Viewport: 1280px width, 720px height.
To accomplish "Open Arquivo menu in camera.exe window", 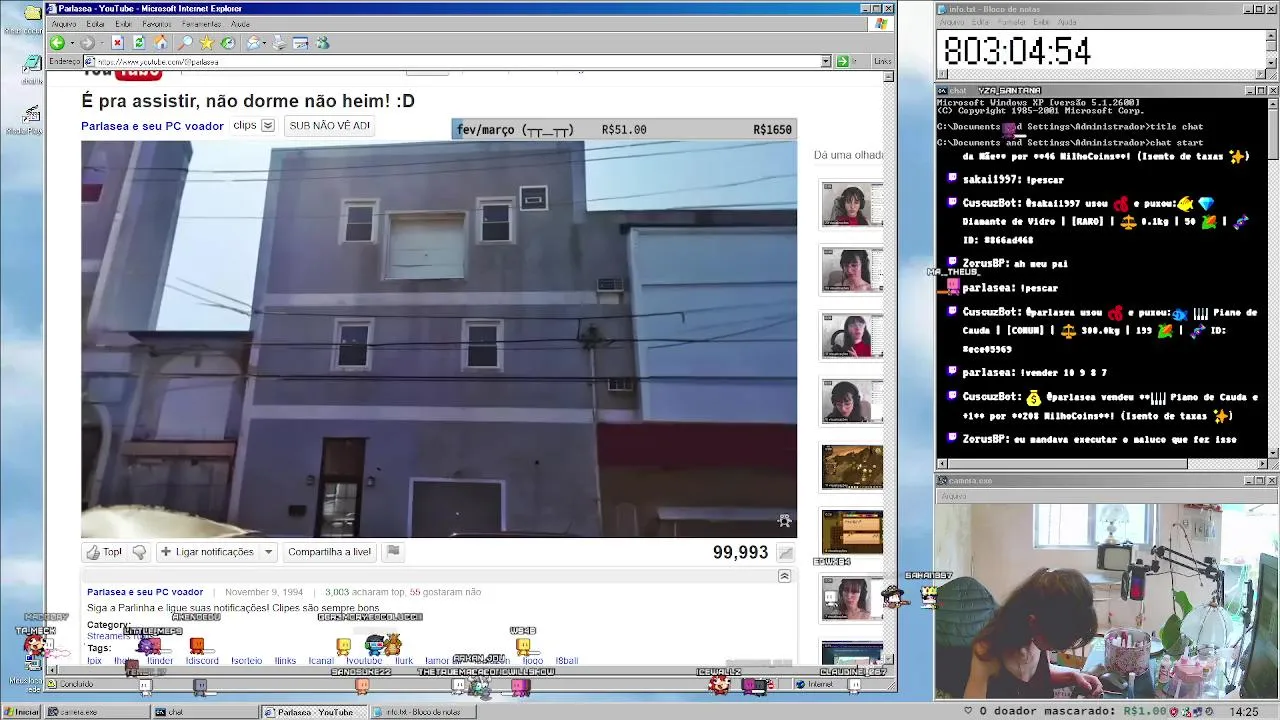I will (x=953, y=496).
